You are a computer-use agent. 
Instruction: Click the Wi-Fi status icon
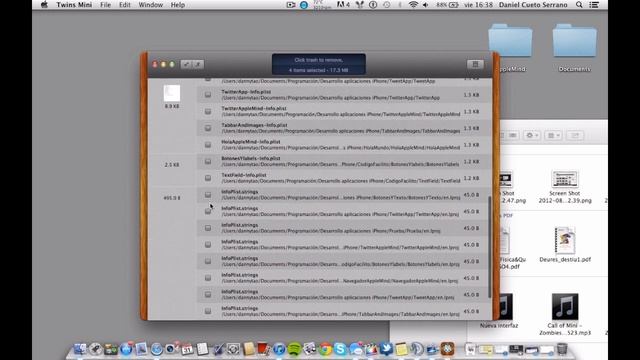(x=413, y=5)
